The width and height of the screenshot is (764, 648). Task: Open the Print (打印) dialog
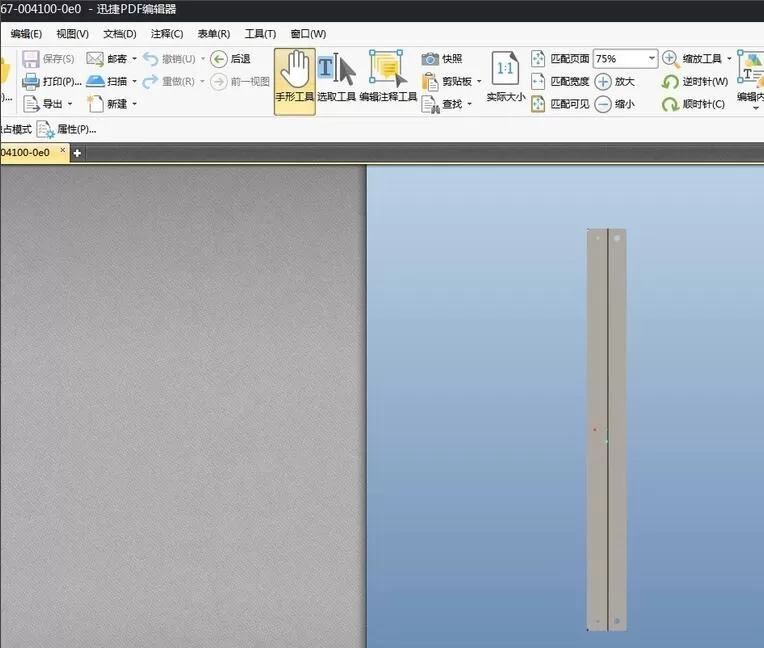point(51,81)
